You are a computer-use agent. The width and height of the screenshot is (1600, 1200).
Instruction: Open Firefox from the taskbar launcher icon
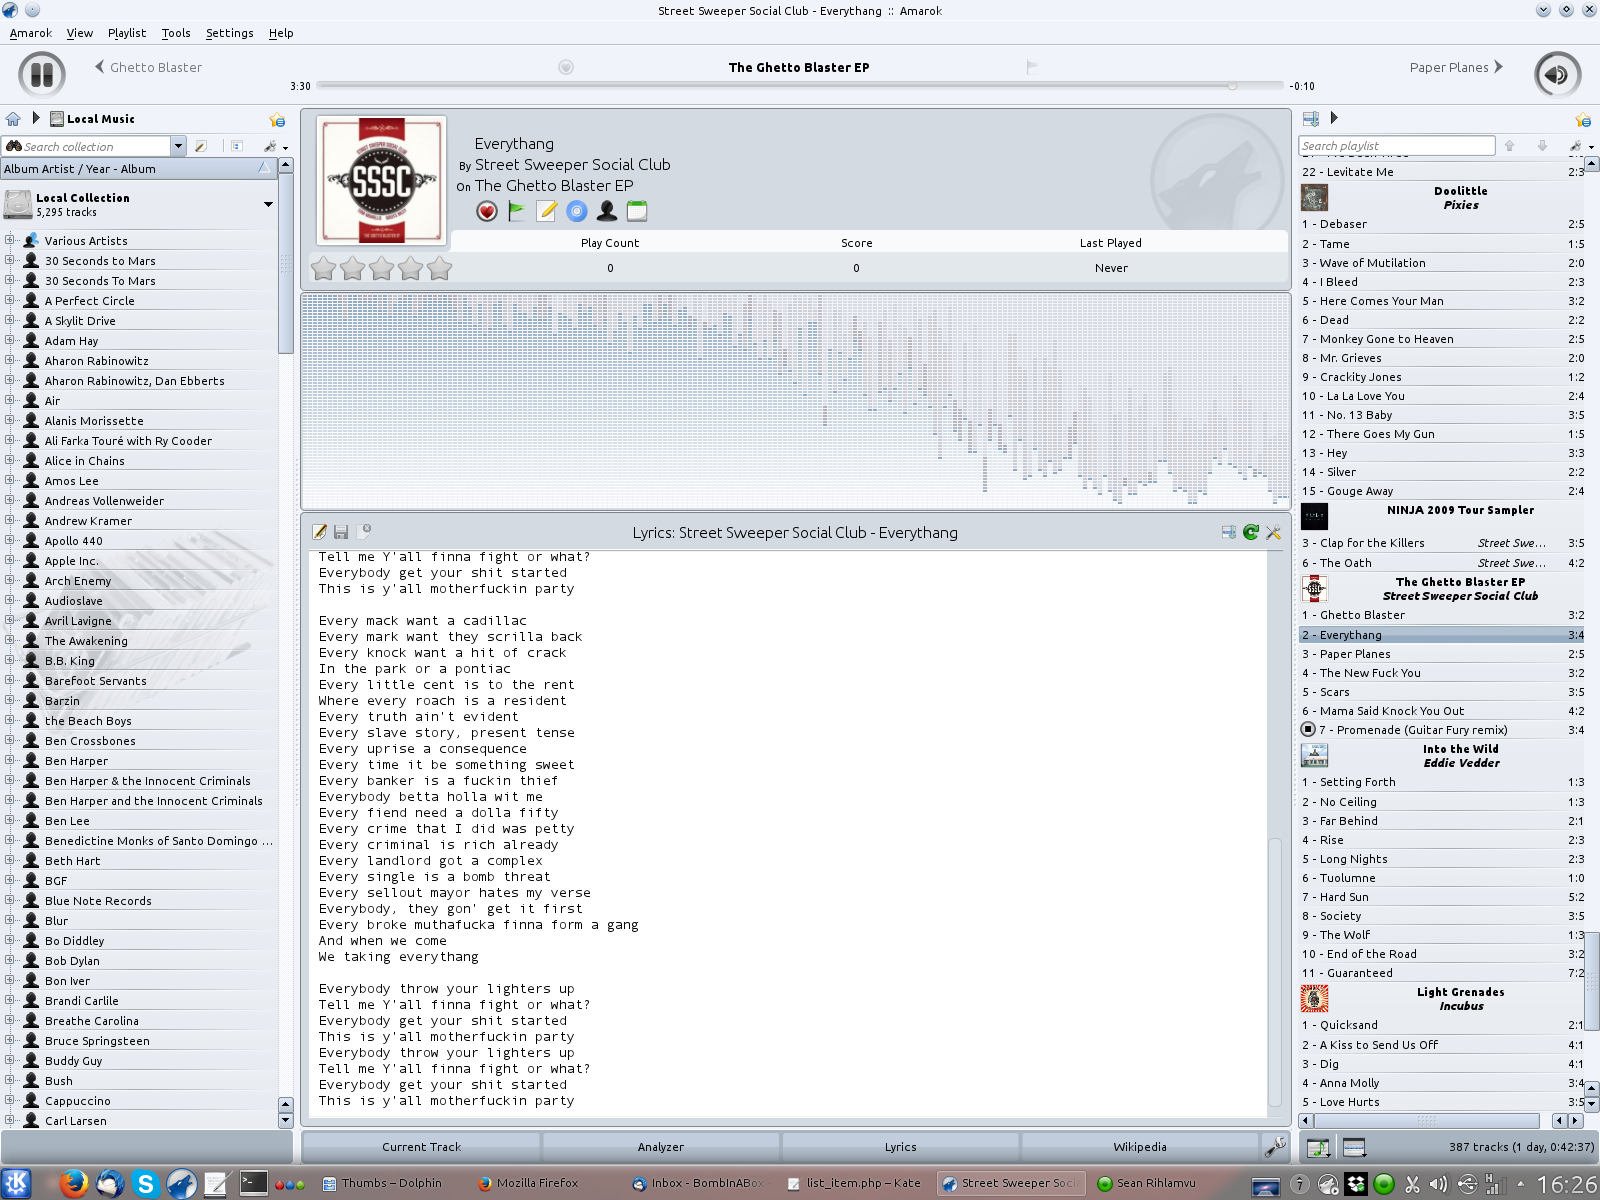73,1184
